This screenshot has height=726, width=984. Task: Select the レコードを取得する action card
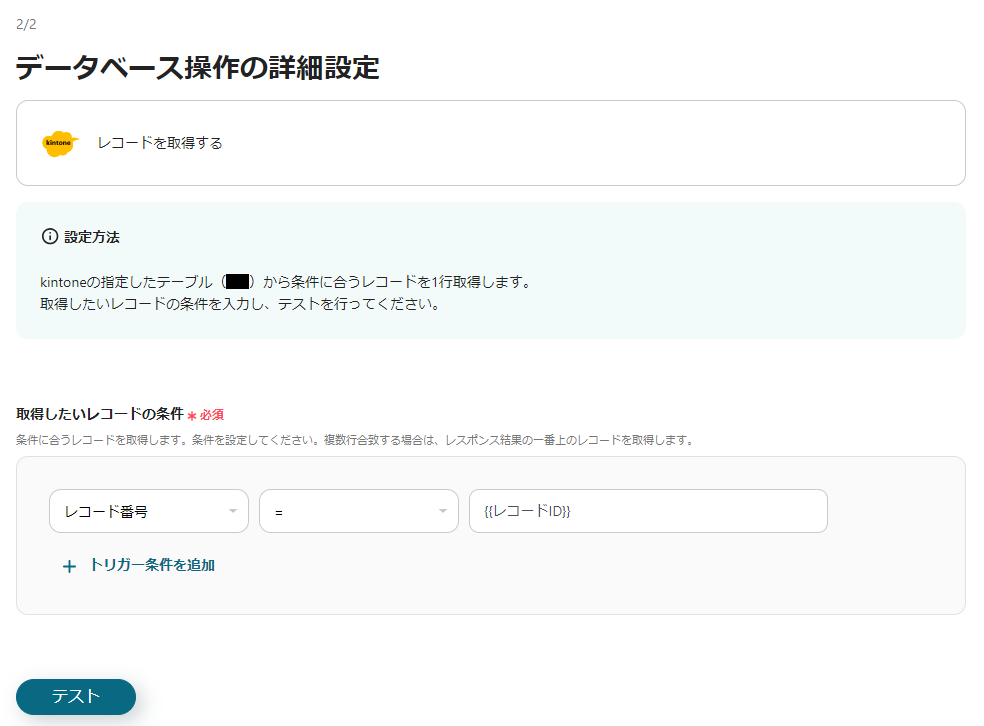click(x=492, y=143)
